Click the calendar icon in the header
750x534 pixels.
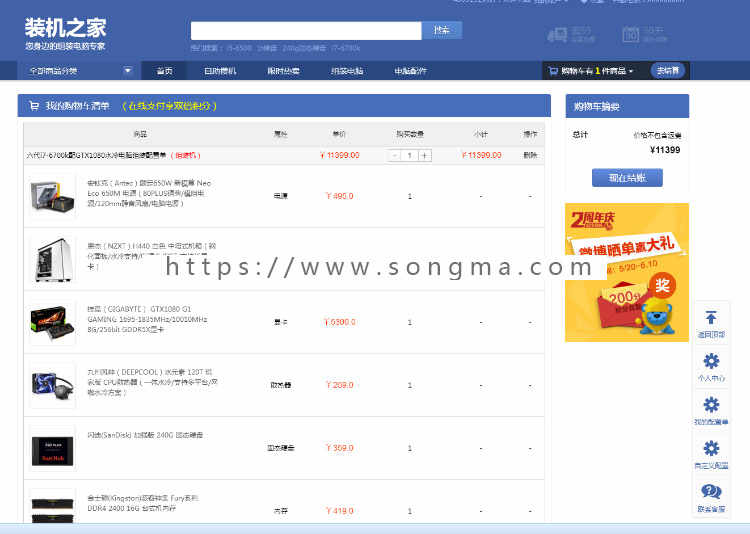(630, 34)
